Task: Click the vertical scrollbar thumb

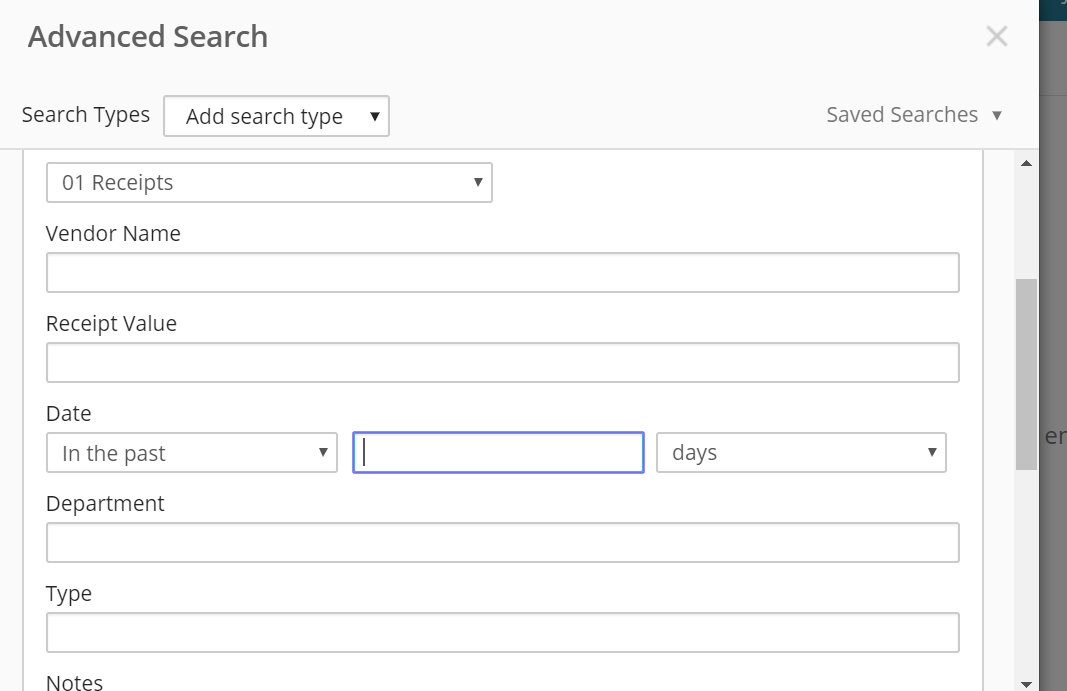Action: pyautogui.click(x=1026, y=375)
